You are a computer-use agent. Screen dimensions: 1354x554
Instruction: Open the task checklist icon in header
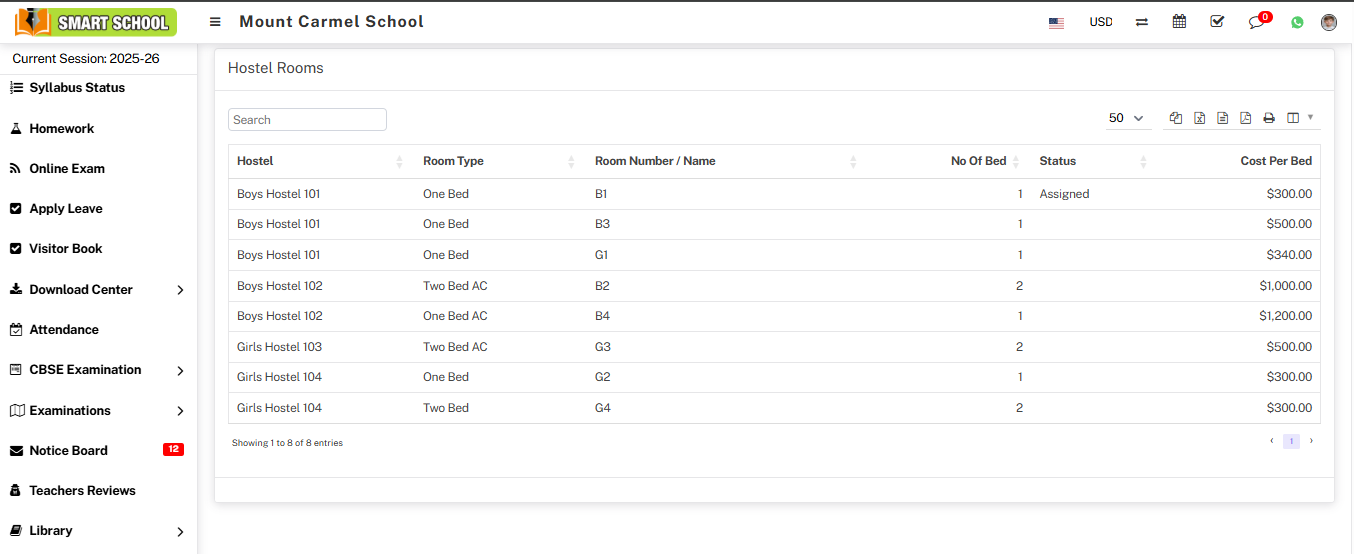click(1217, 22)
